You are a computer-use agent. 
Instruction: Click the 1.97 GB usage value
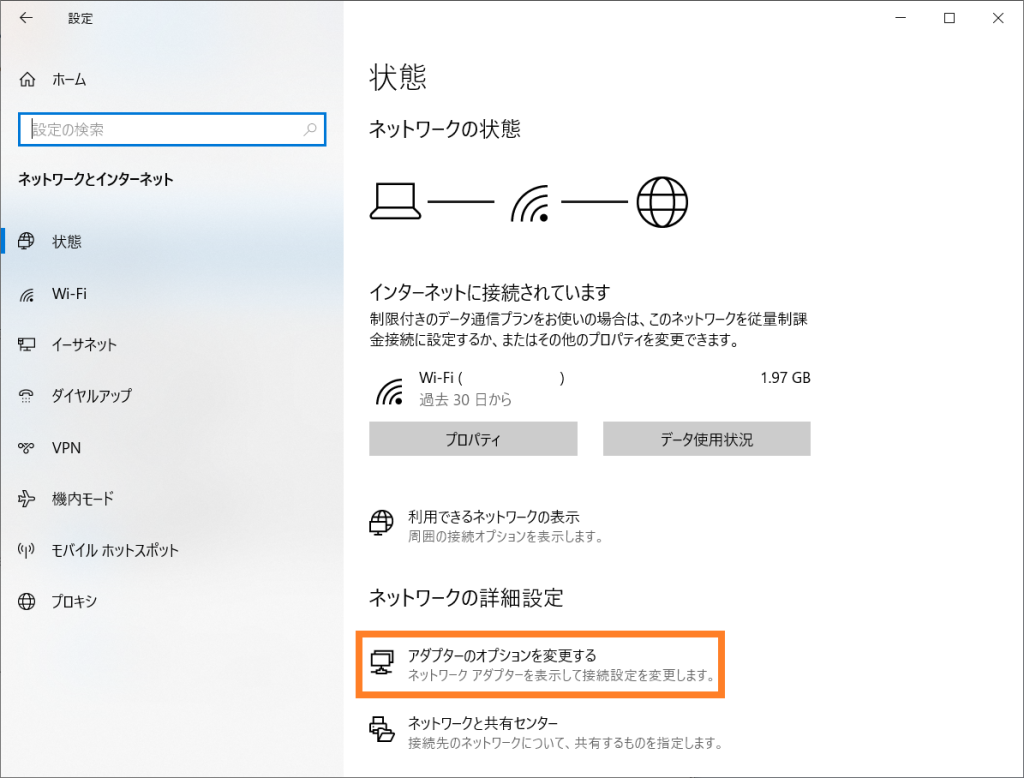point(785,378)
